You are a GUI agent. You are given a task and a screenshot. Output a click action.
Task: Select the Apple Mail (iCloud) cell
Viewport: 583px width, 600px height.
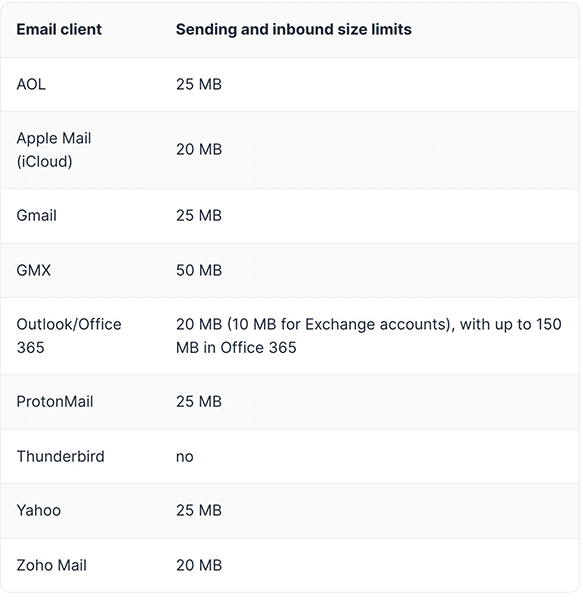point(54,150)
